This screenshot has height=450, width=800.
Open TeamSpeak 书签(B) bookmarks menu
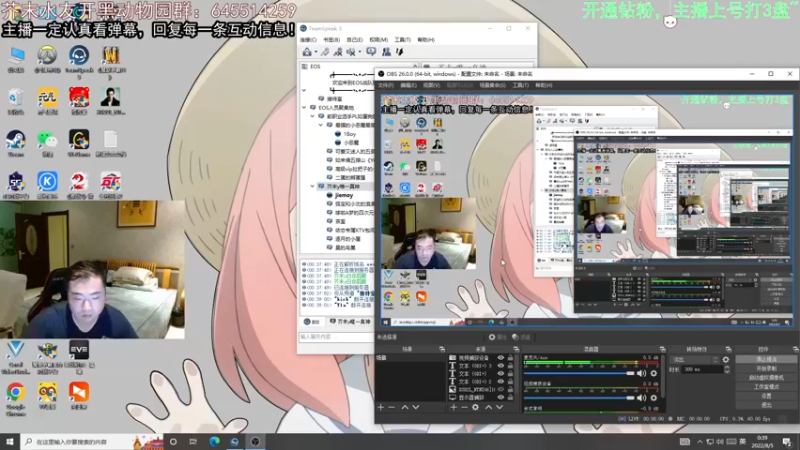tap(332, 39)
